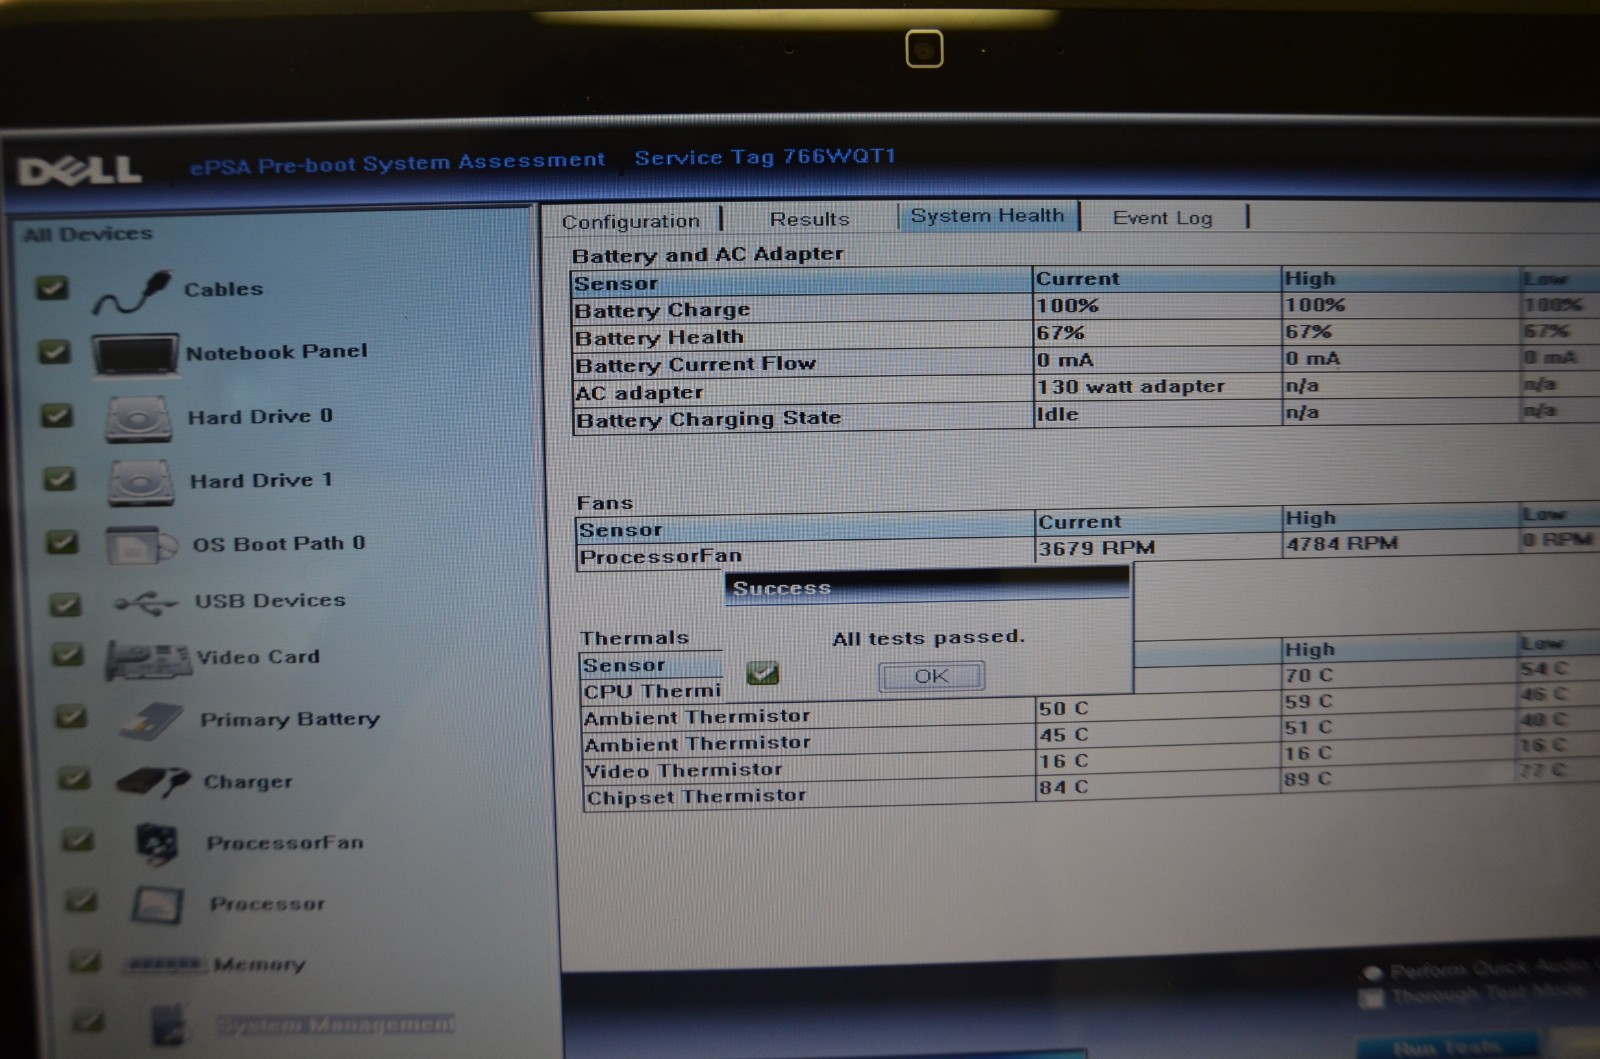
Task: Select the System Management icon
Action: [x=169, y=1024]
